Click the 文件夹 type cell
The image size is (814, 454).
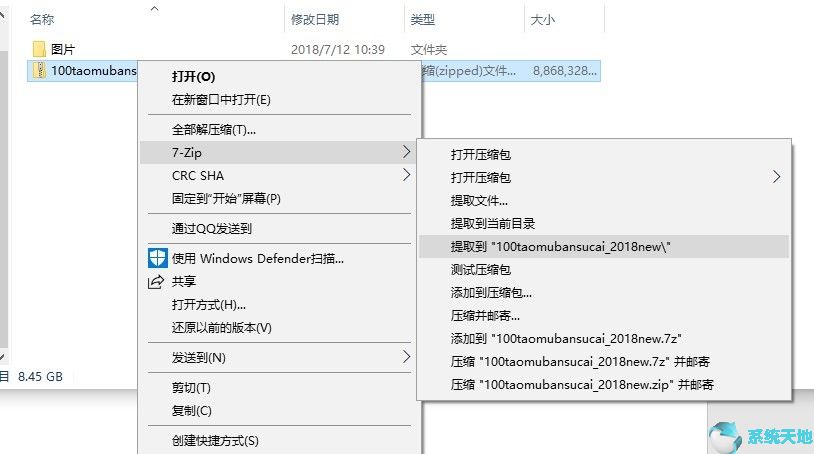point(429,50)
